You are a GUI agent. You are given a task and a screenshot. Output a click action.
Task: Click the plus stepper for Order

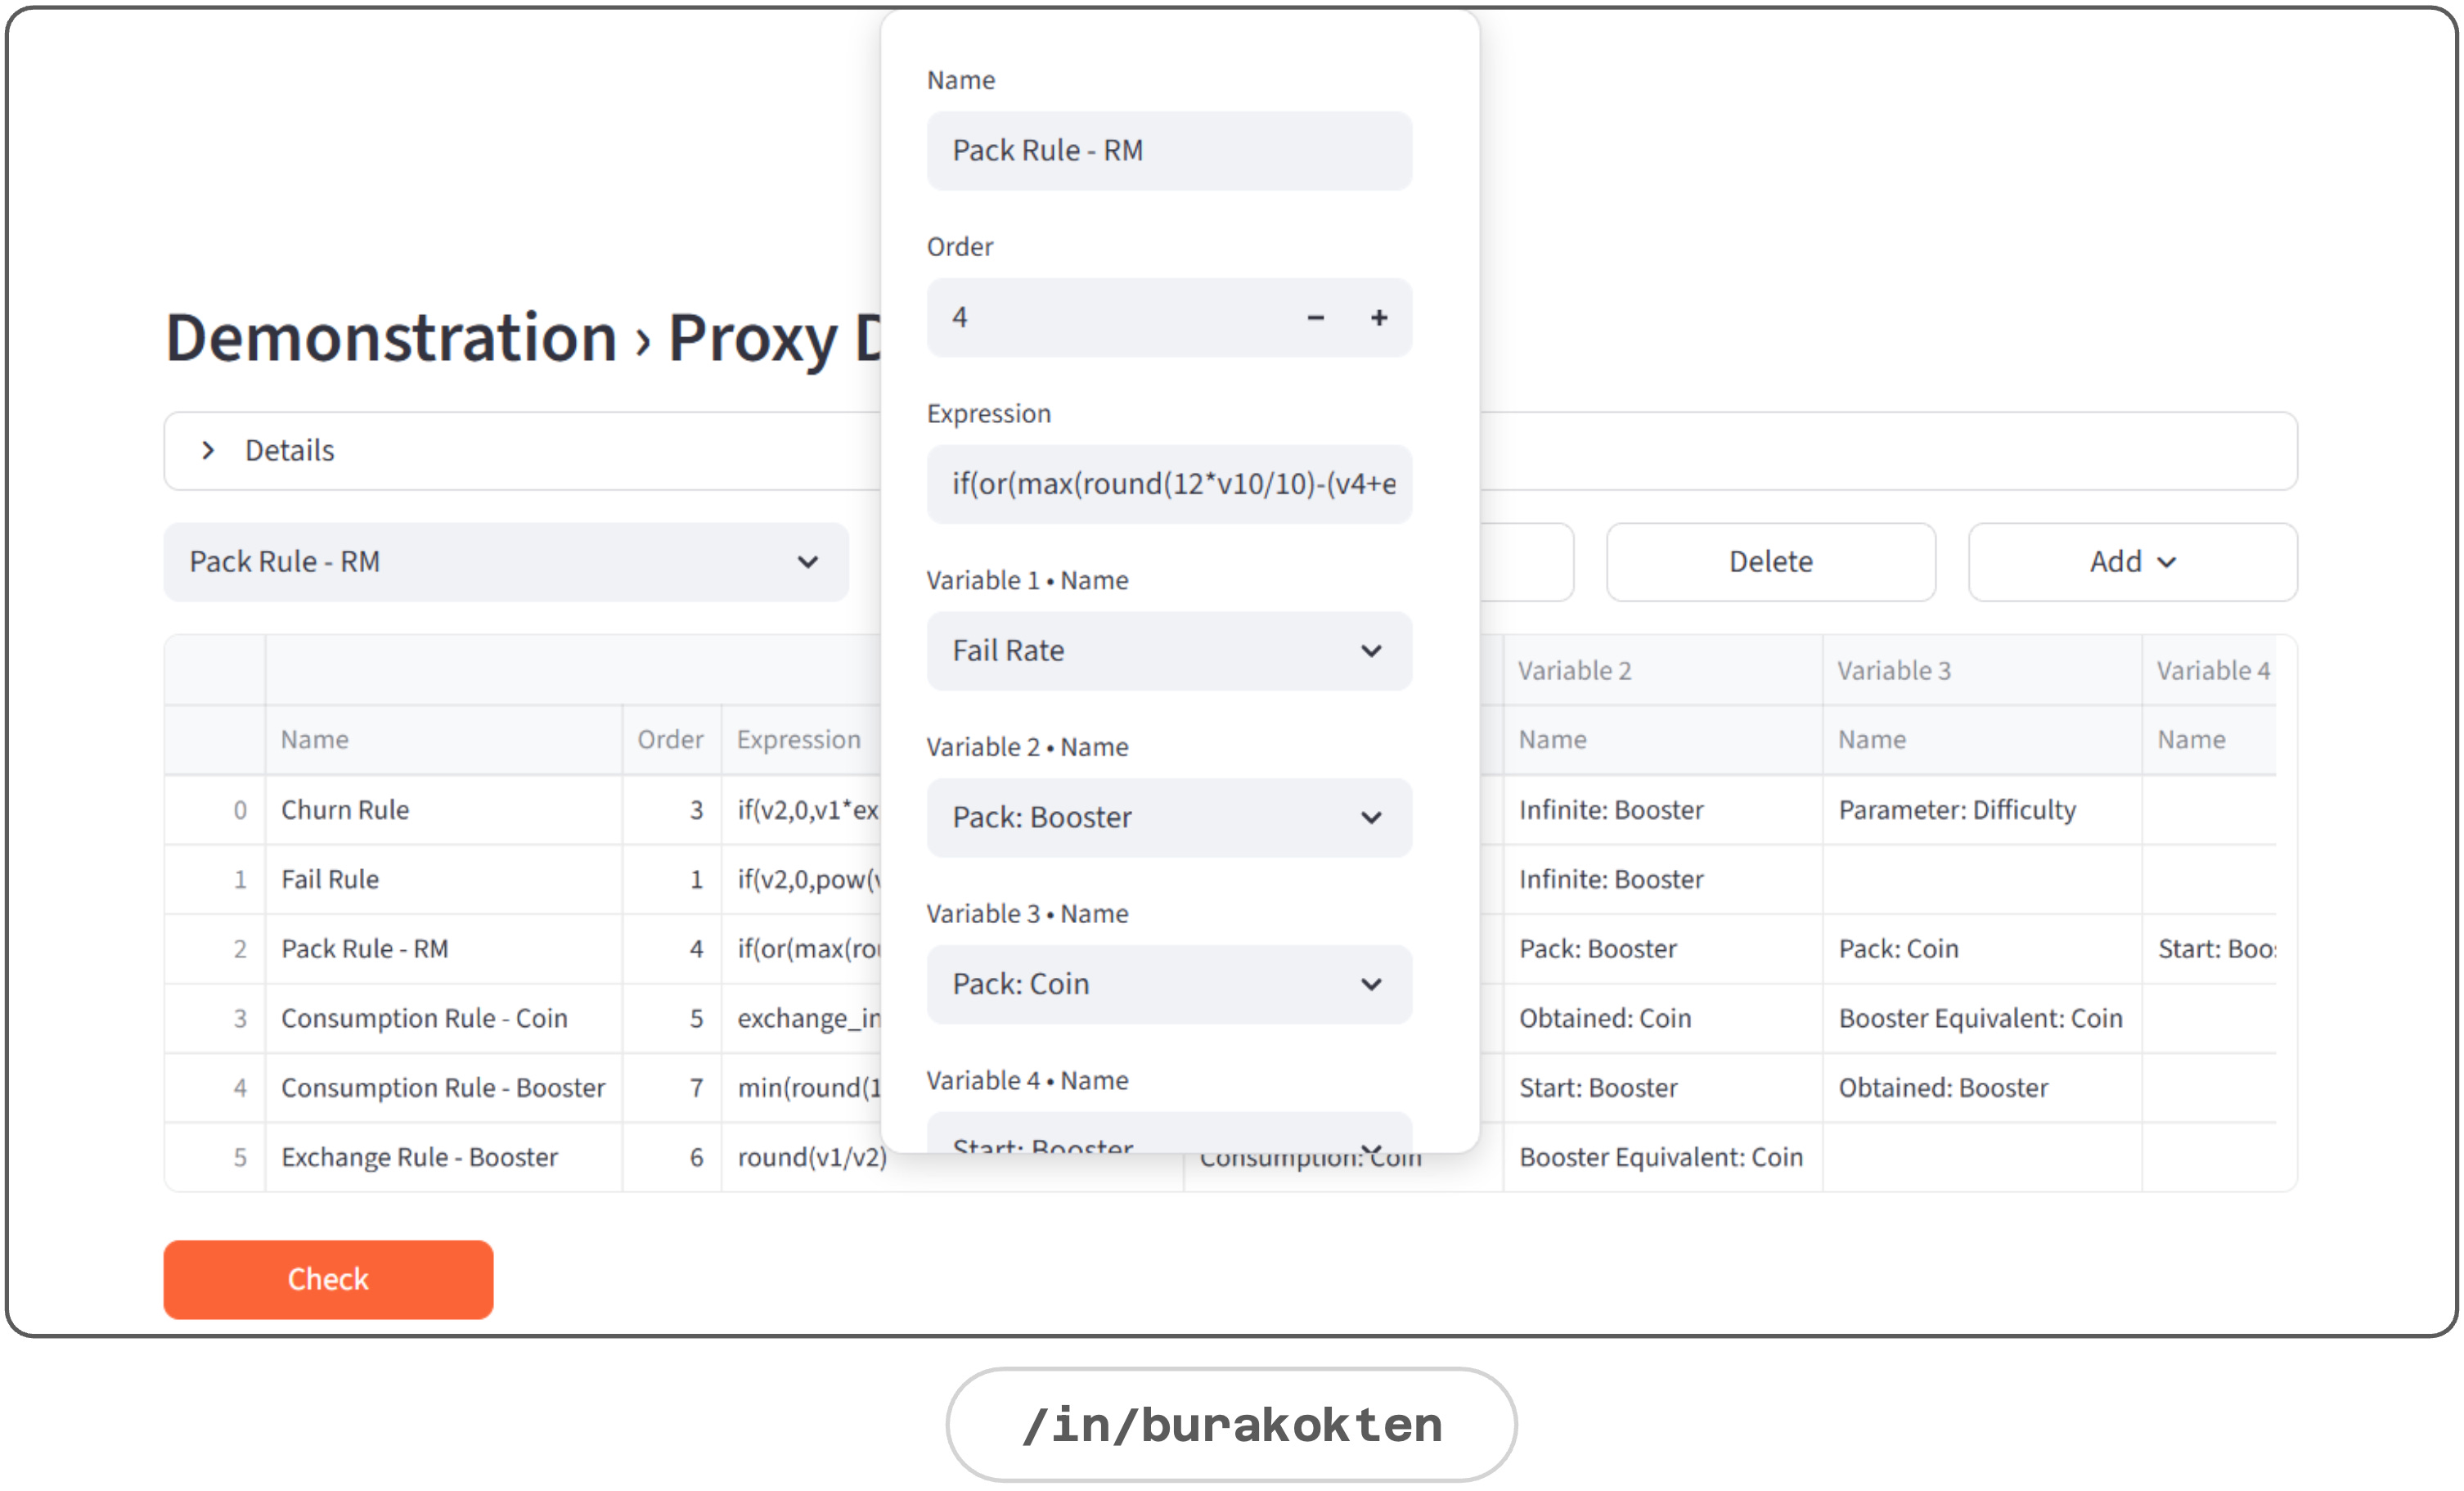pyautogui.click(x=1378, y=318)
